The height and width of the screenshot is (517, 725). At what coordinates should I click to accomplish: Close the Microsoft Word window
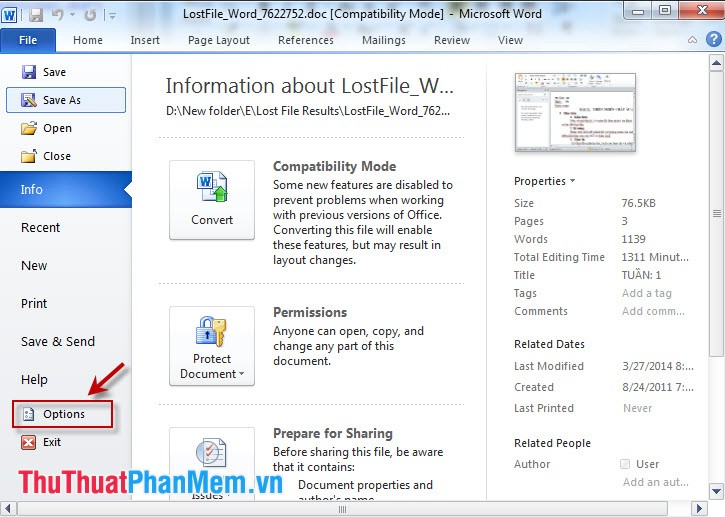(x=702, y=10)
